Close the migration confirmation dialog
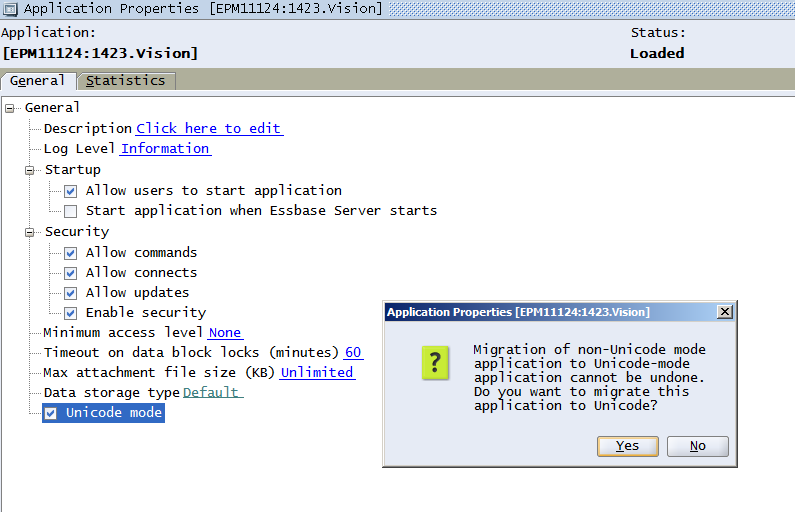Image resolution: width=795 pixels, height=512 pixels. [x=725, y=312]
